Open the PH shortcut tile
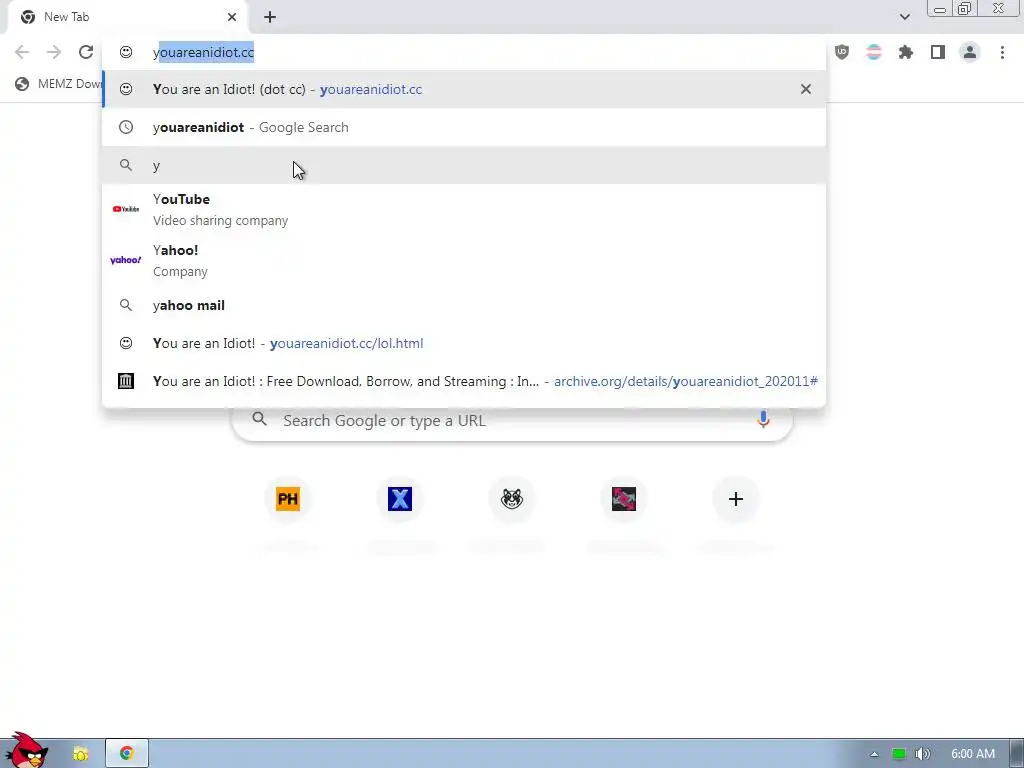Image resolution: width=1024 pixels, height=768 pixels. [x=288, y=500]
